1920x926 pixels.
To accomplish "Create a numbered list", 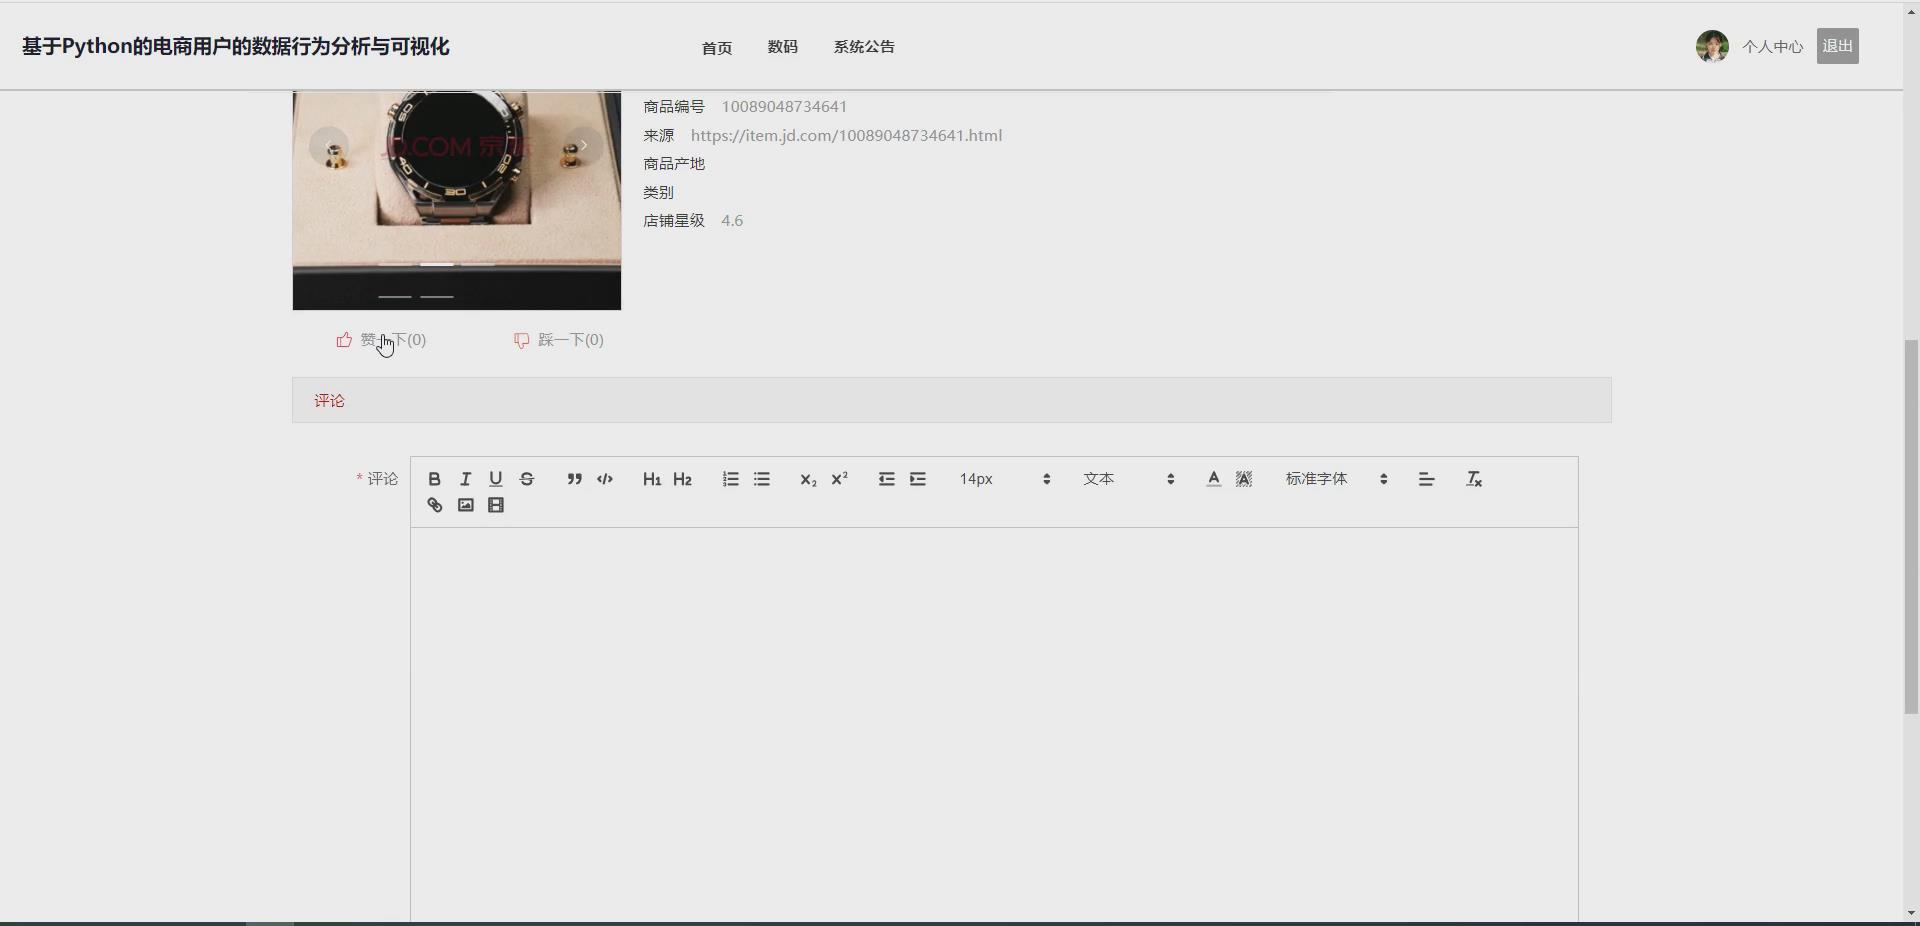I will click(731, 479).
